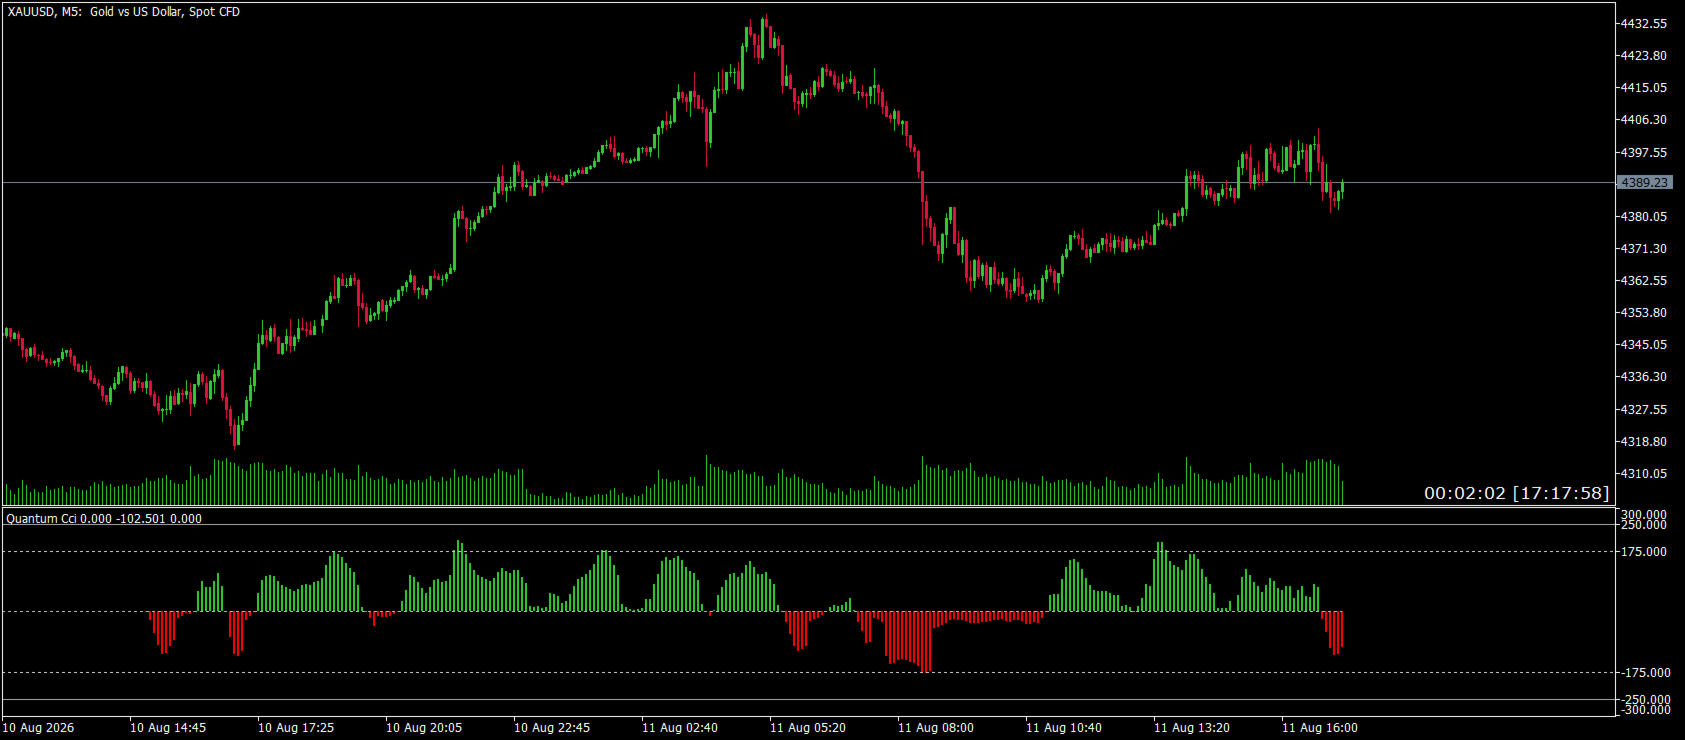Click the 175.000 CCI level label
This screenshot has height=740, width=1685.
[x=1644, y=551]
